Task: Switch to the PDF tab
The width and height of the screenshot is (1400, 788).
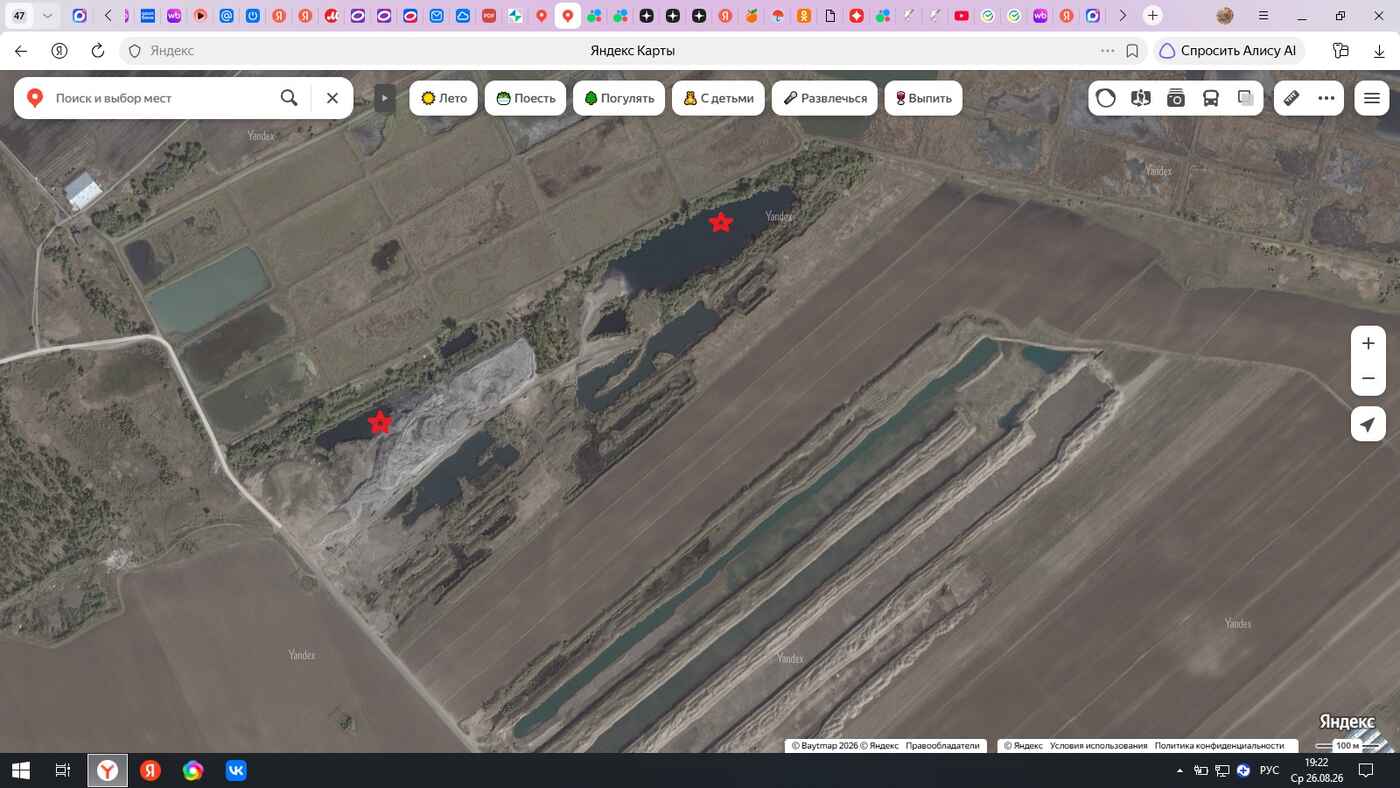Action: click(x=488, y=16)
